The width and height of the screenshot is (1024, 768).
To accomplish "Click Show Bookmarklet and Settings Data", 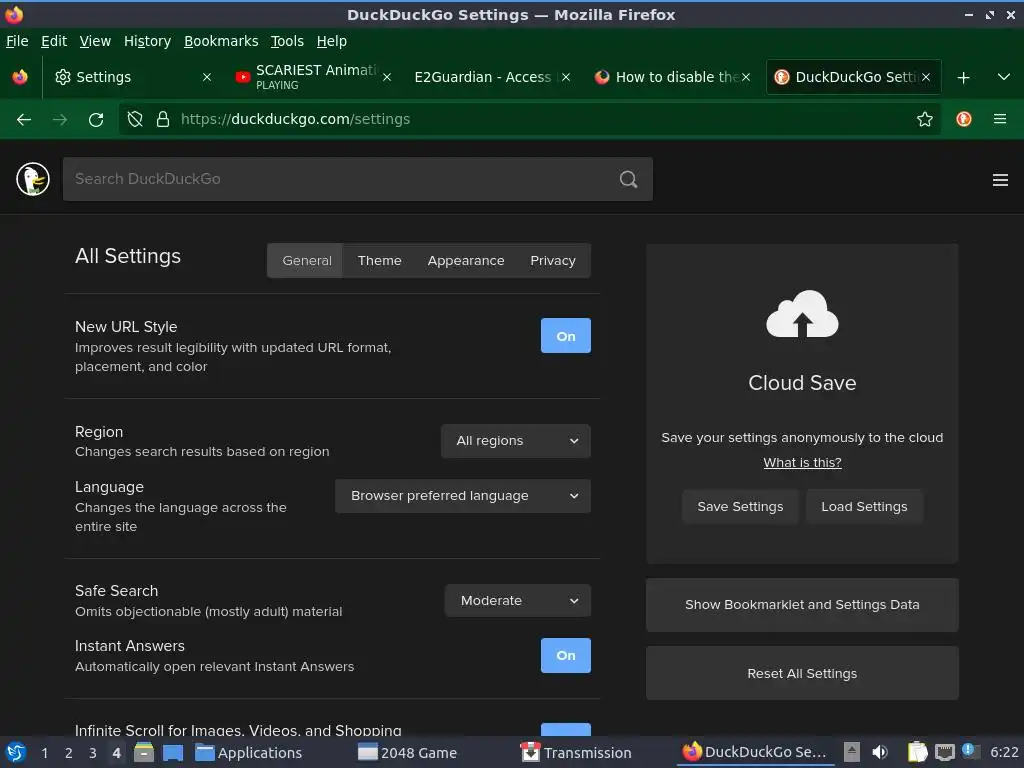I will click(802, 605).
